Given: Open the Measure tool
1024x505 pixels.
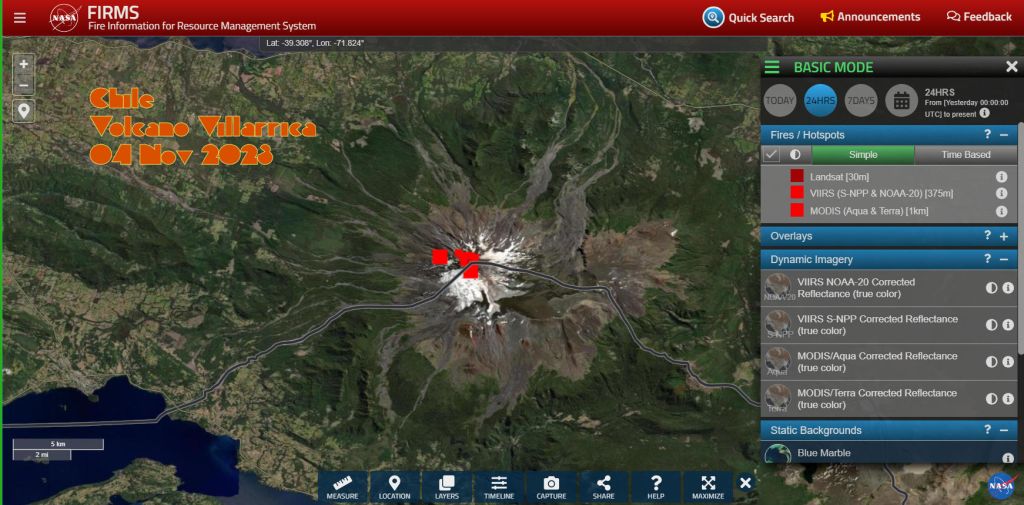Looking at the screenshot, I should [342, 487].
